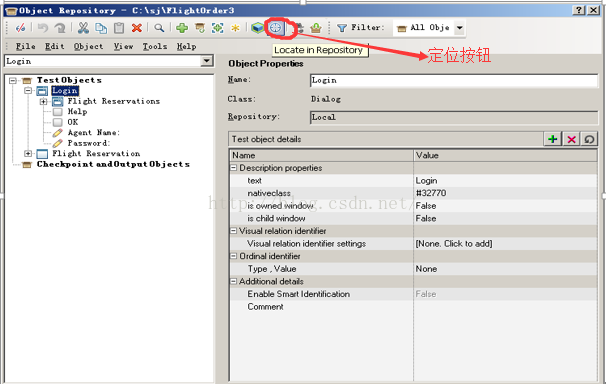The image size is (606, 384).
Task: Add objects with the green plus toolbar icon
Action: tap(182, 28)
